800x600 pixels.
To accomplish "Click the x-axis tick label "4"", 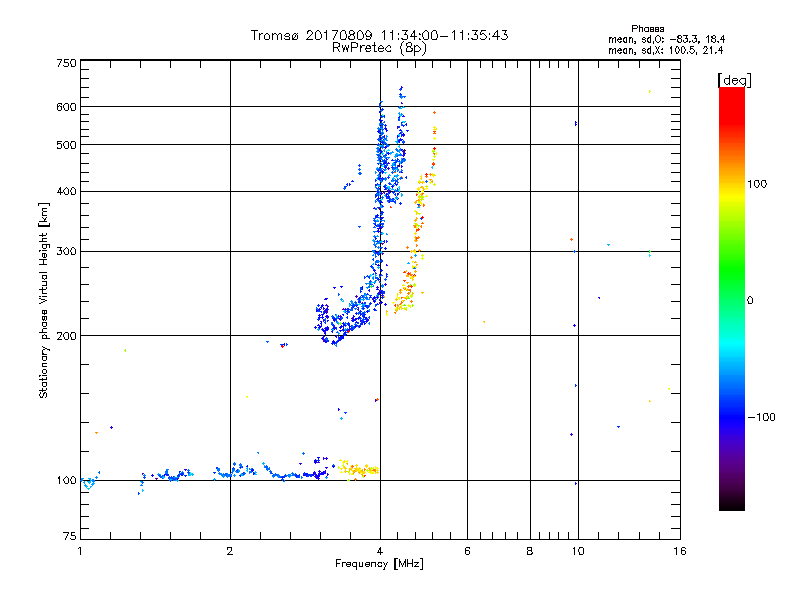I will [380, 551].
